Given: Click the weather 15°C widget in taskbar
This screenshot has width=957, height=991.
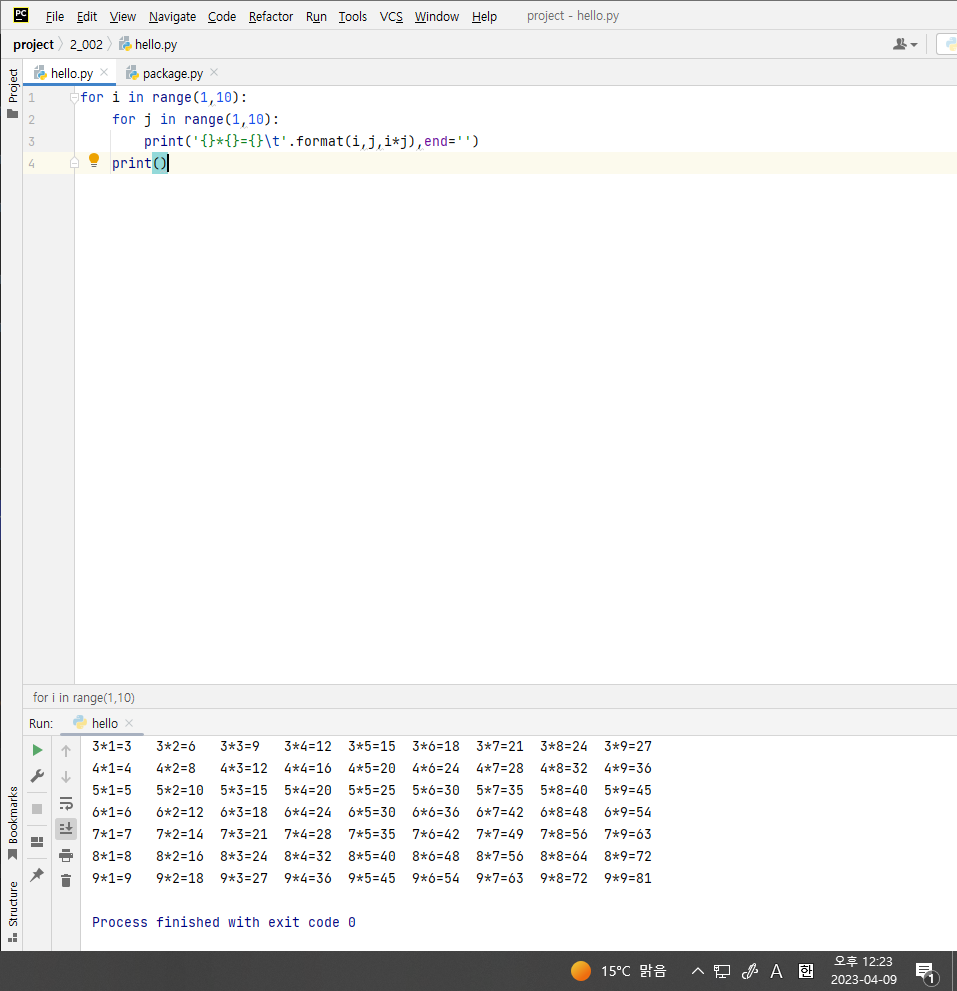Looking at the screenshot, I should click(619, 971).
